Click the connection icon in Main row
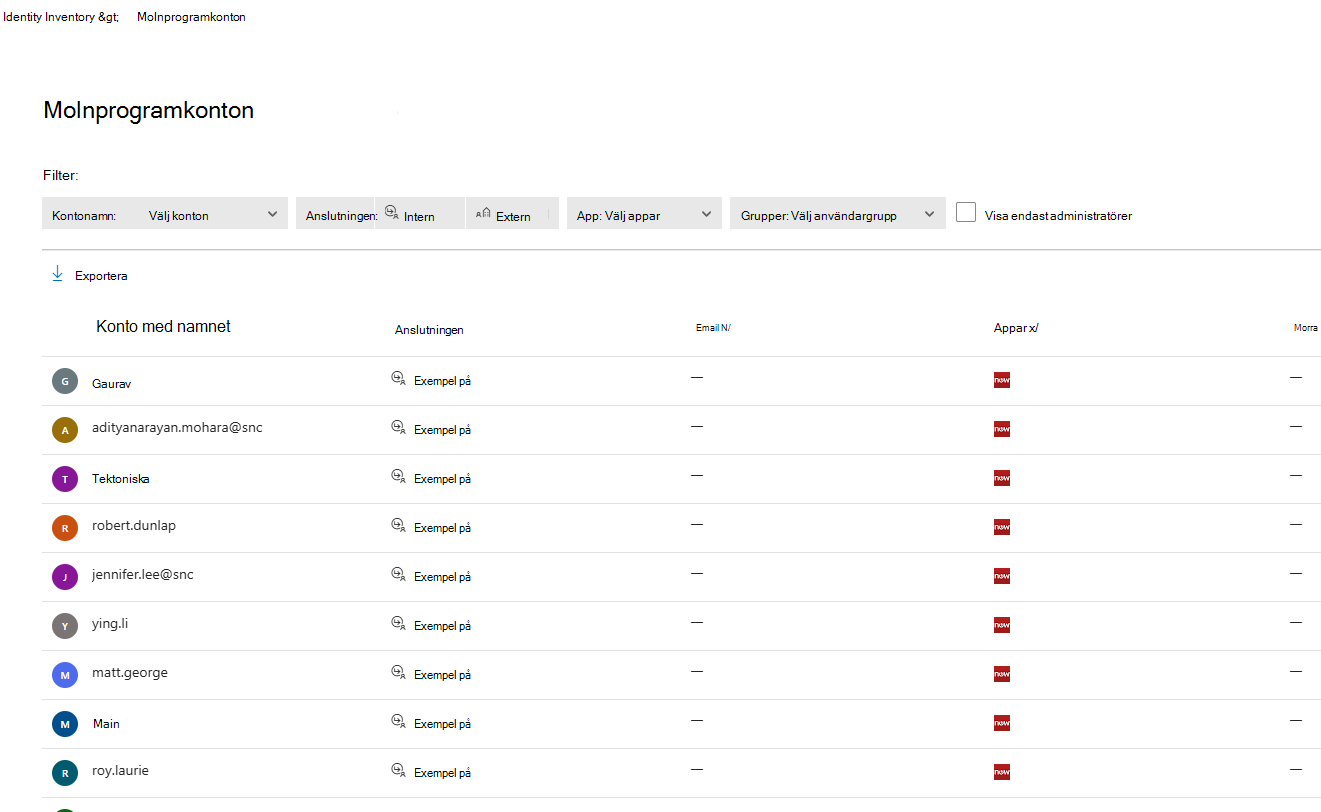1321x812 pixels. 398,722
